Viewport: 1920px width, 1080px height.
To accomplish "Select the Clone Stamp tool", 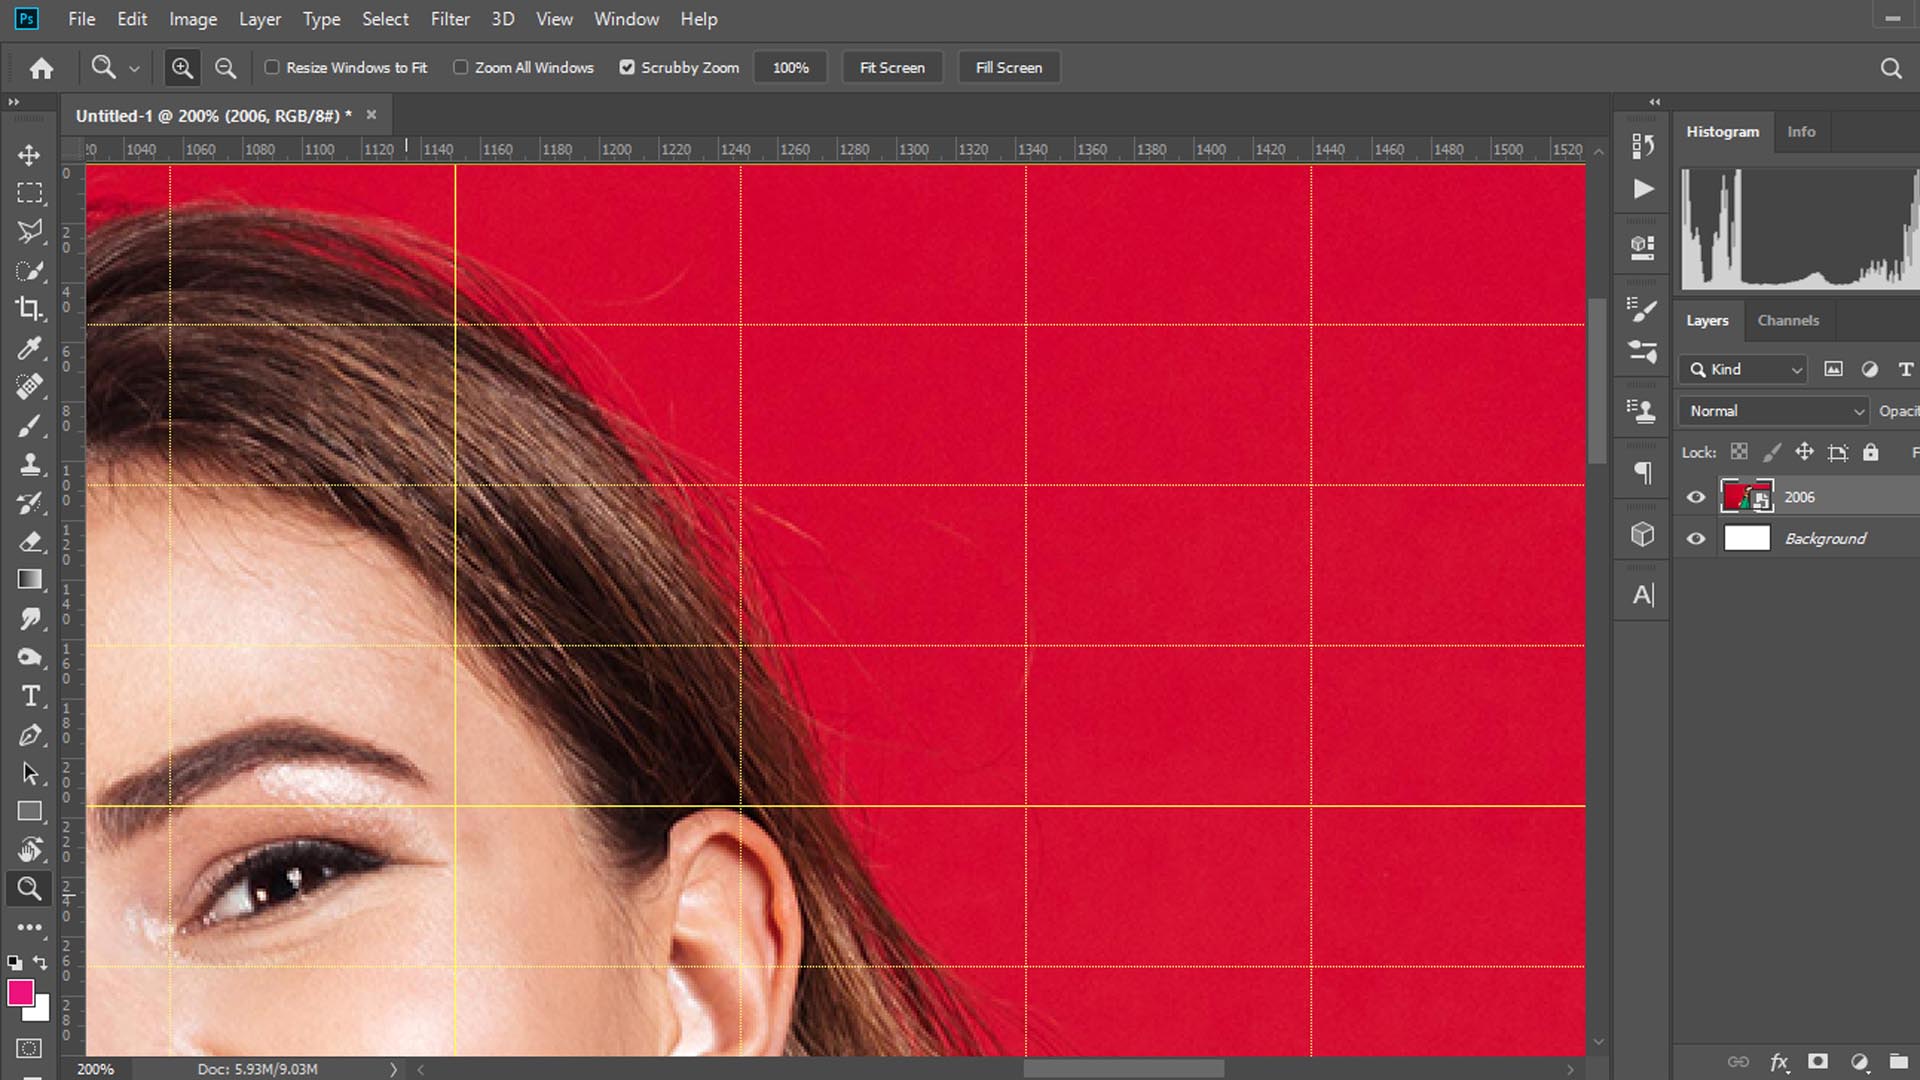I will tap(29, 464).
